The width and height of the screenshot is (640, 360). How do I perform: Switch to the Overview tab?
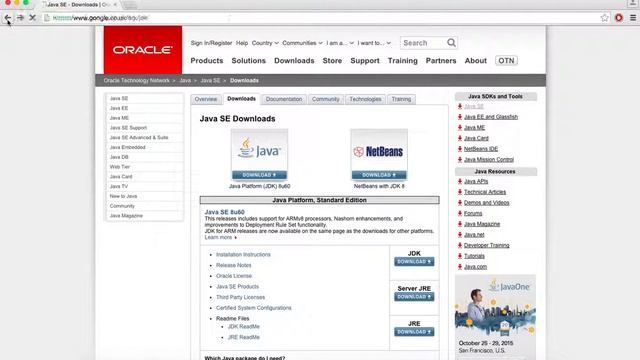(206, 99)
